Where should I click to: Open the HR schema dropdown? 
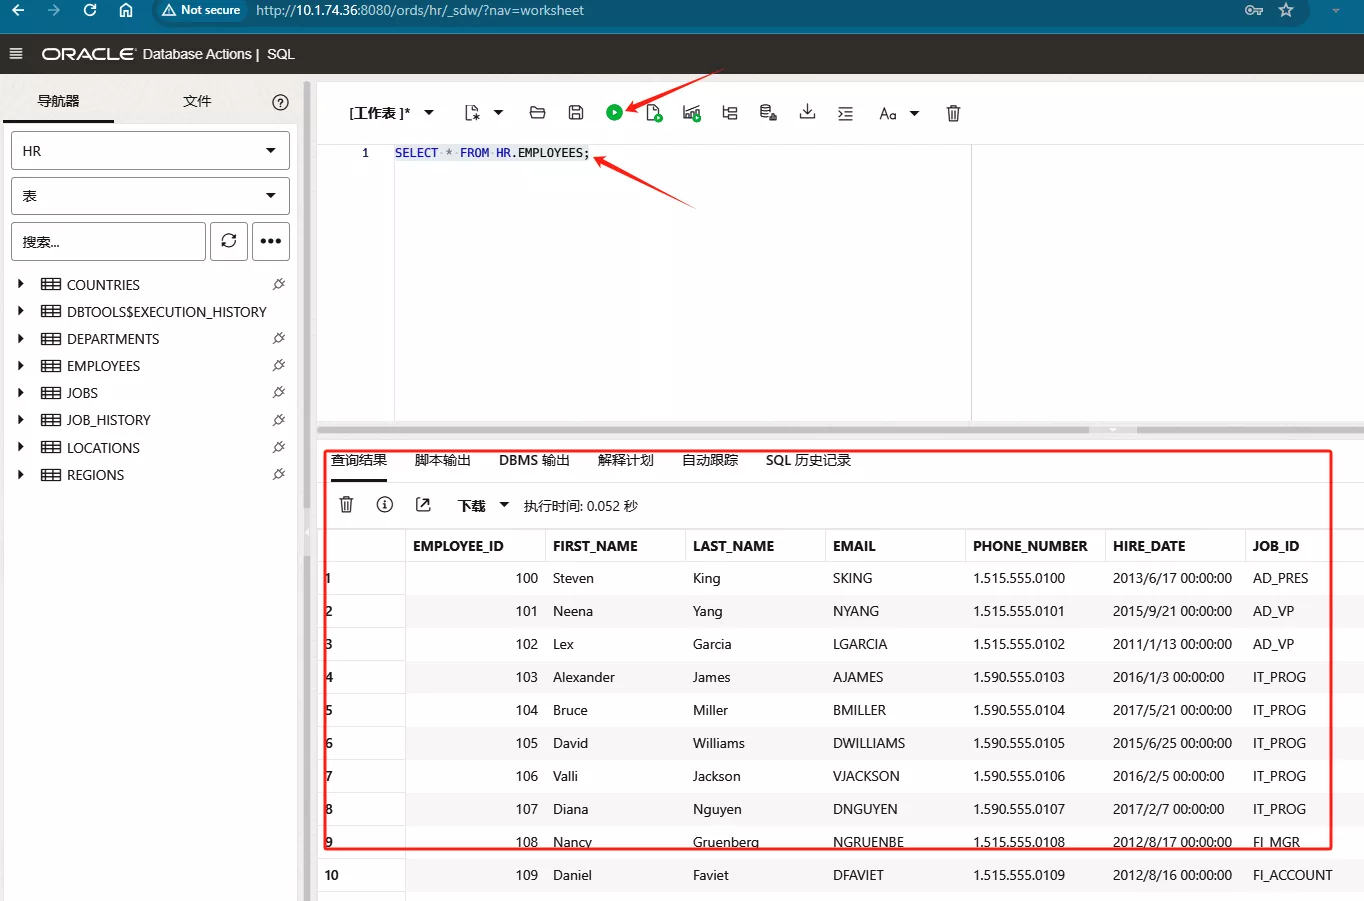click(150, 151)
